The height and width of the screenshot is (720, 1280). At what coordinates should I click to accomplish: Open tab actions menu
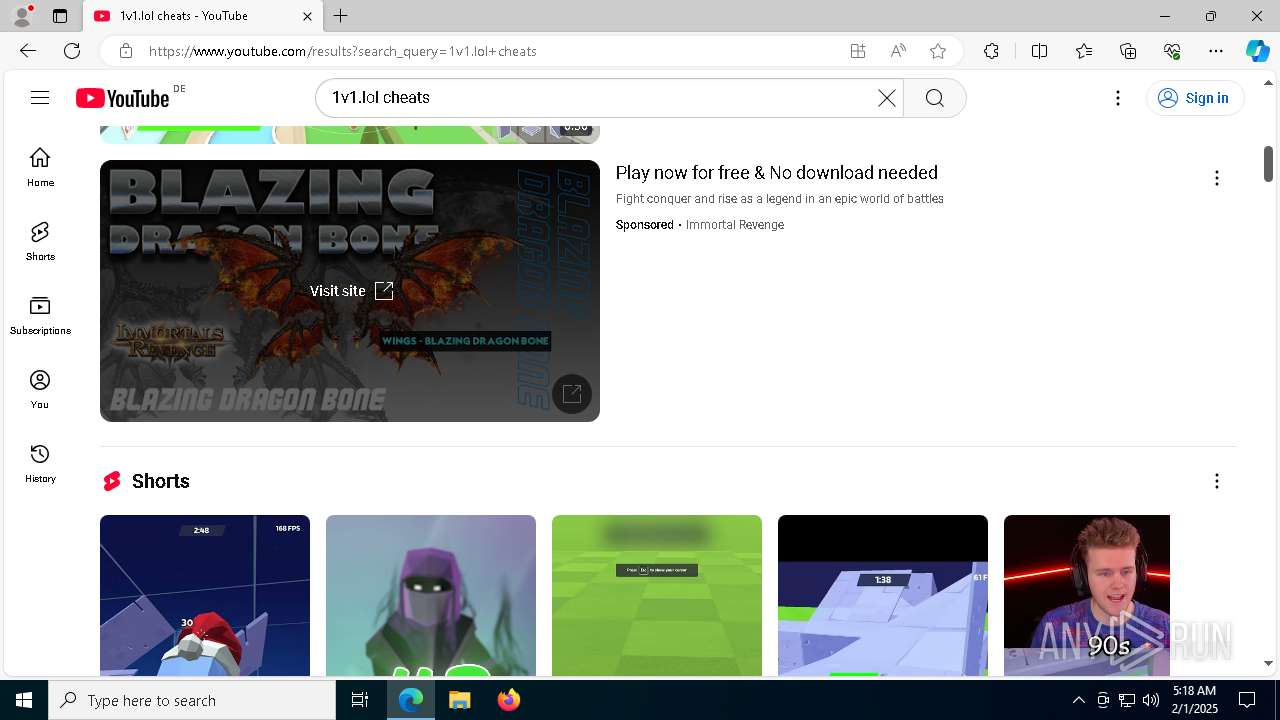[60, 16]
